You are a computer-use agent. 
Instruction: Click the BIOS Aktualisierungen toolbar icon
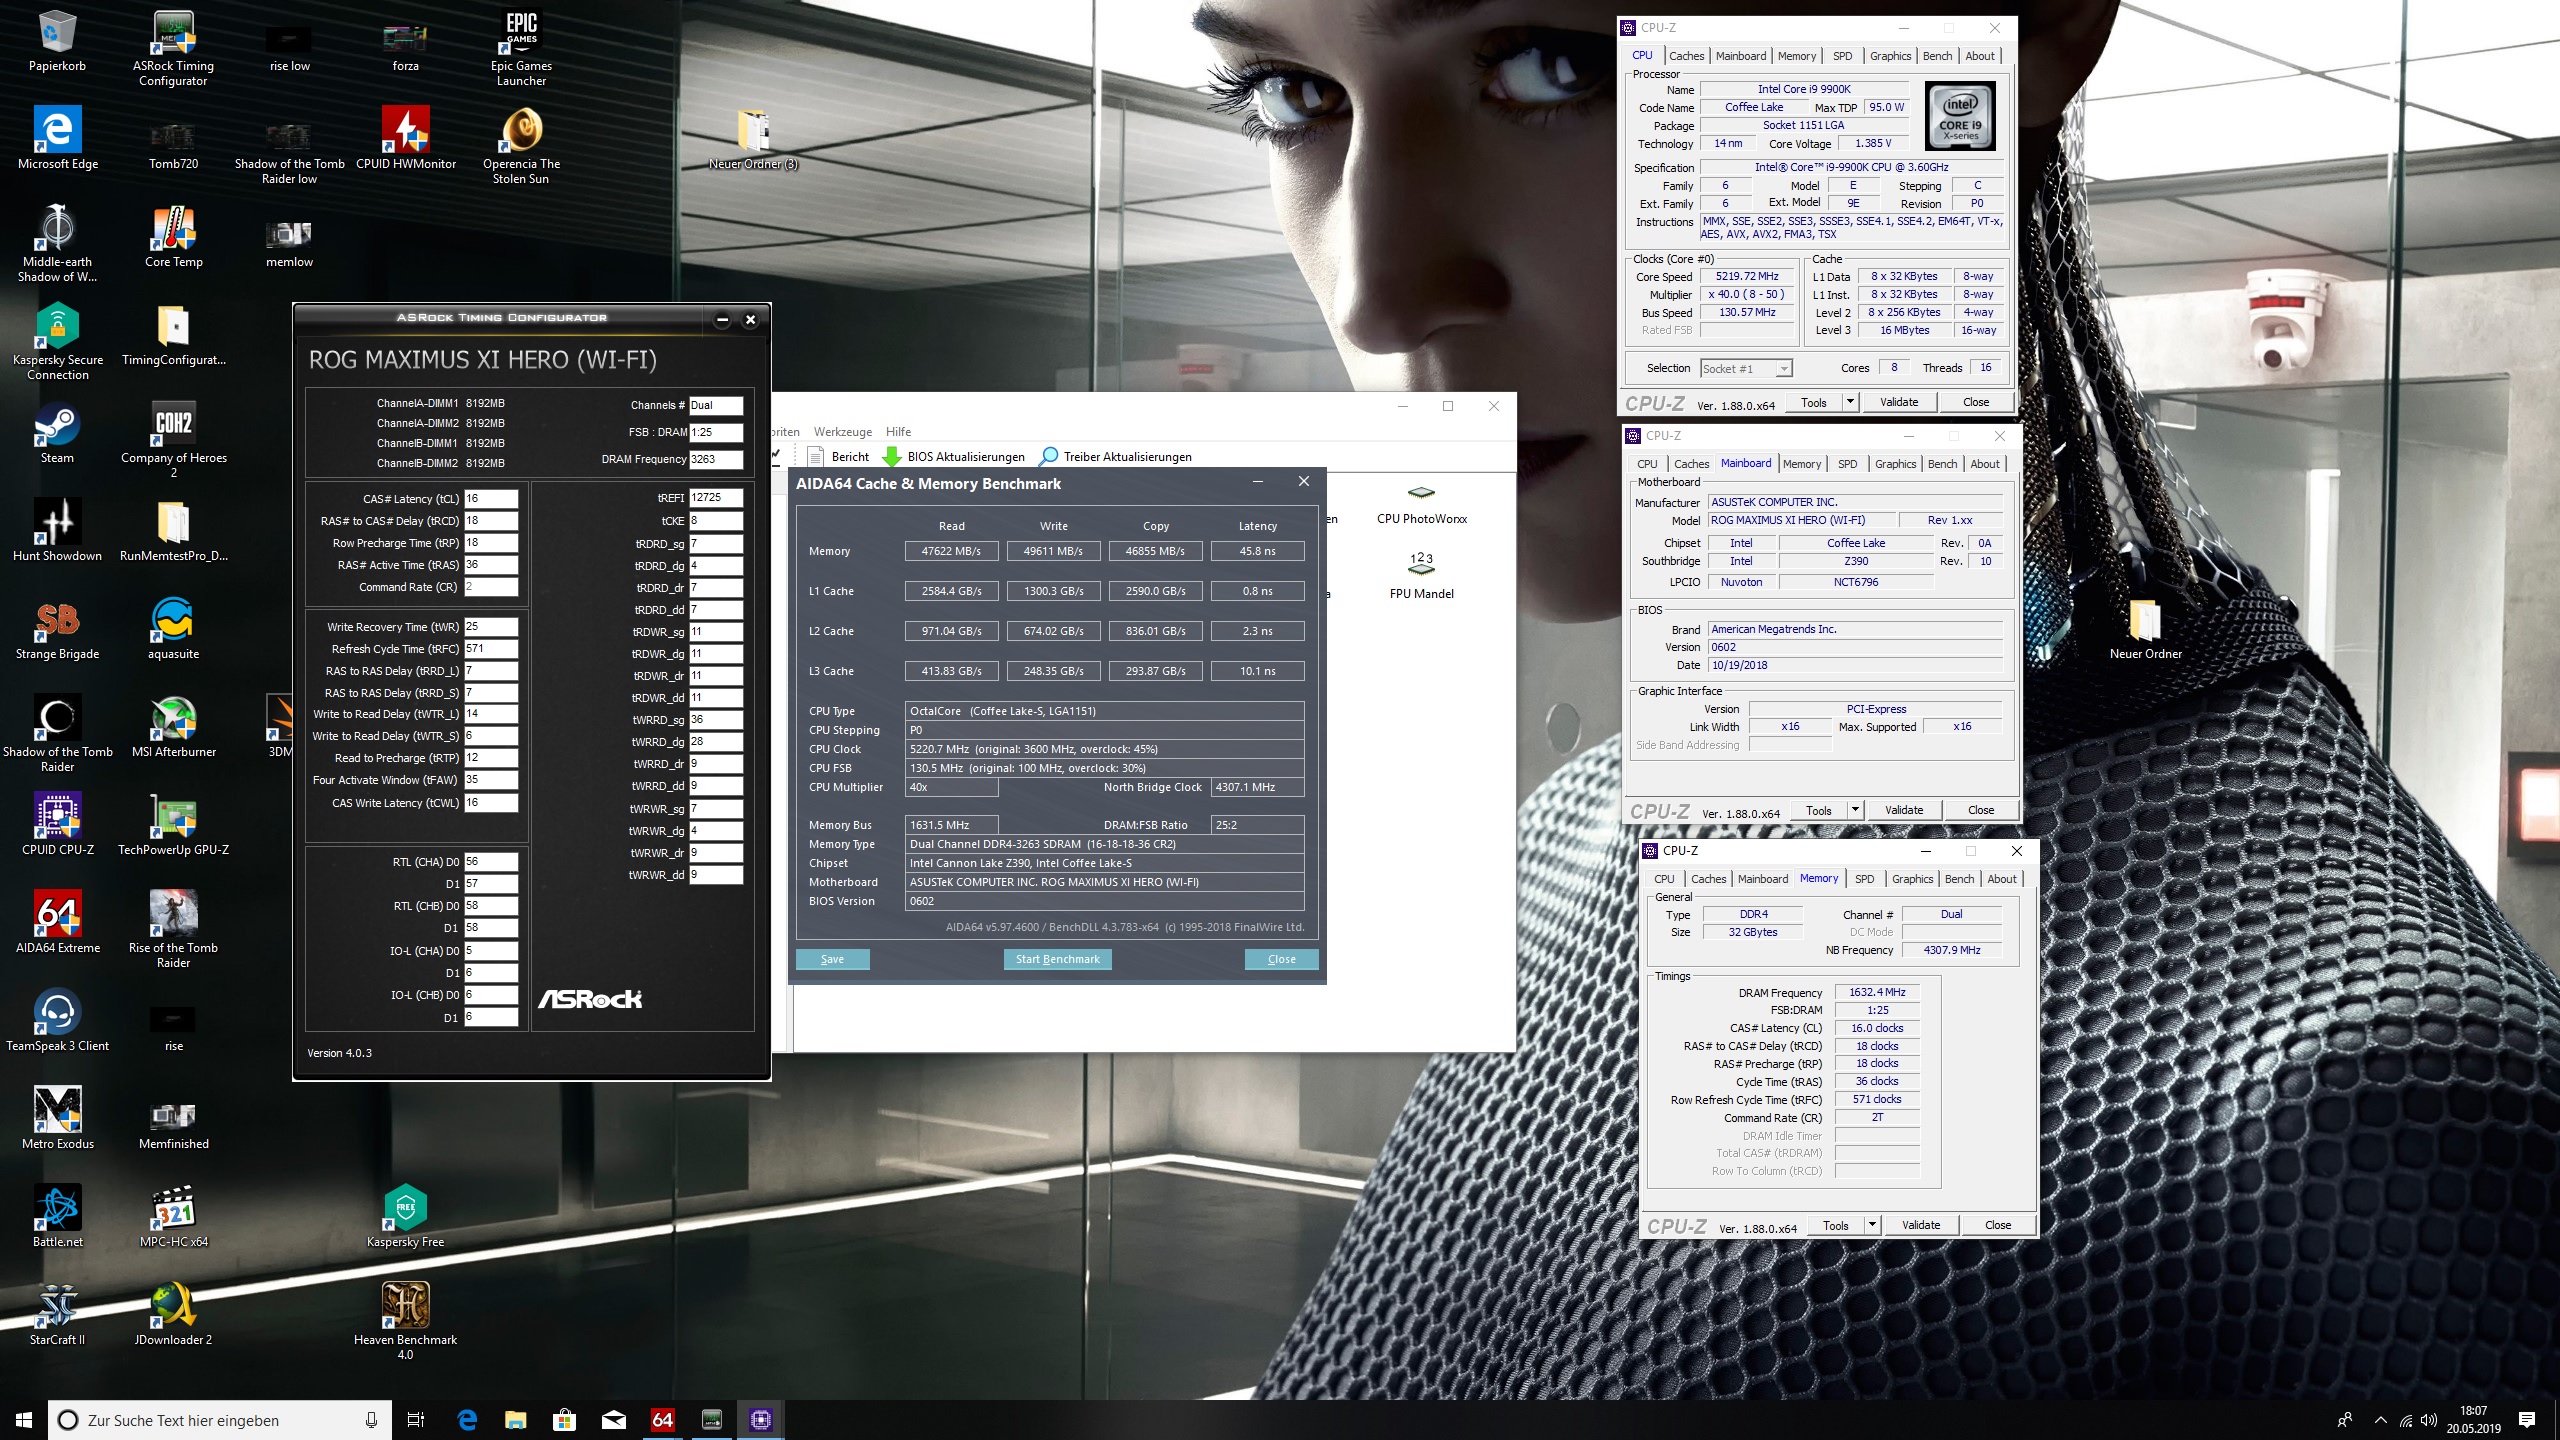[x=892, y=457]
